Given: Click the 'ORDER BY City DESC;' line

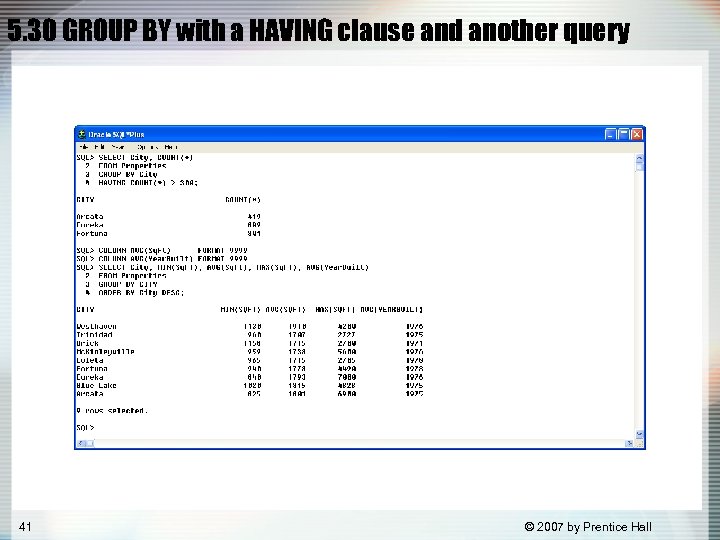Looking at the screenshot, I should pyautogui.click(x=141, y=293).
